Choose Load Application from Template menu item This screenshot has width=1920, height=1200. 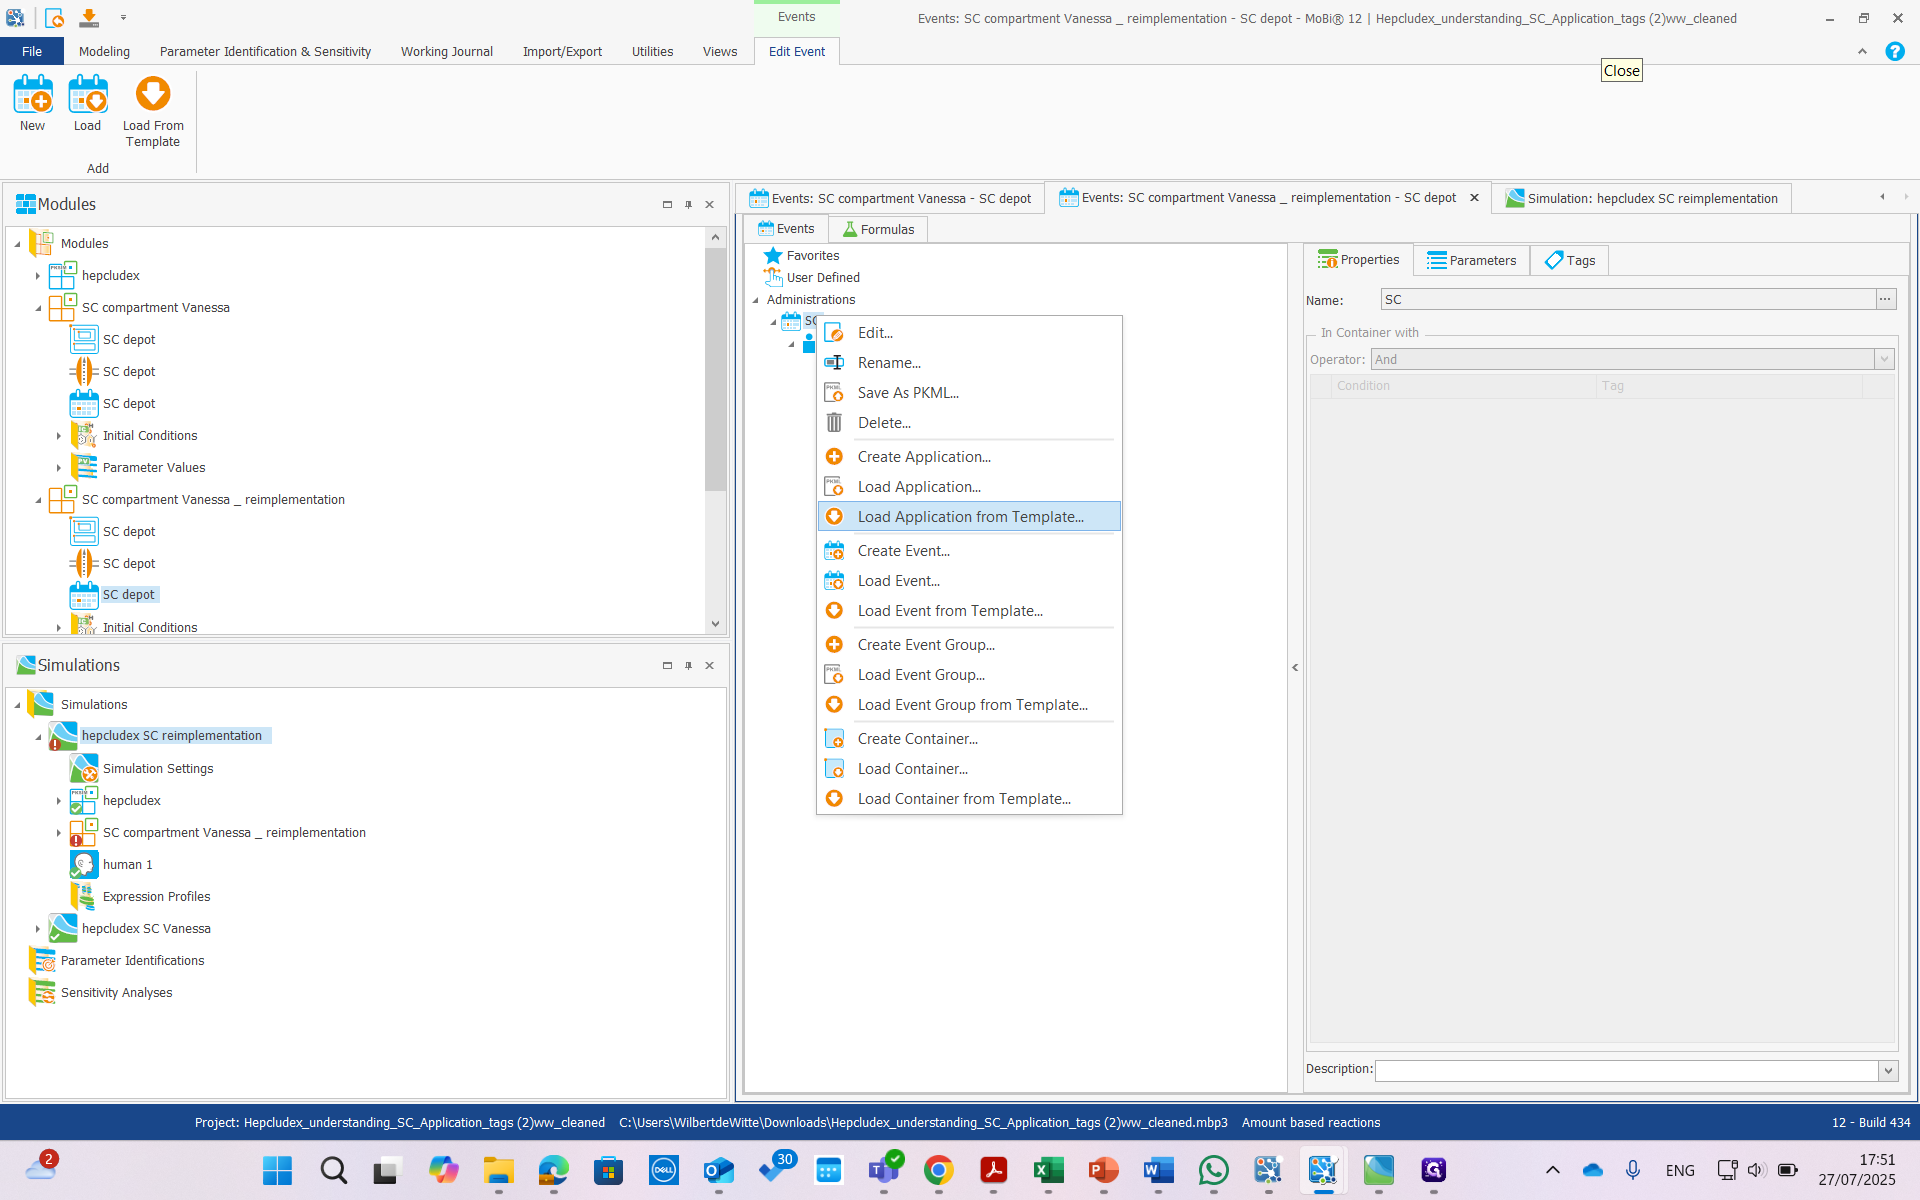[969, 517]
